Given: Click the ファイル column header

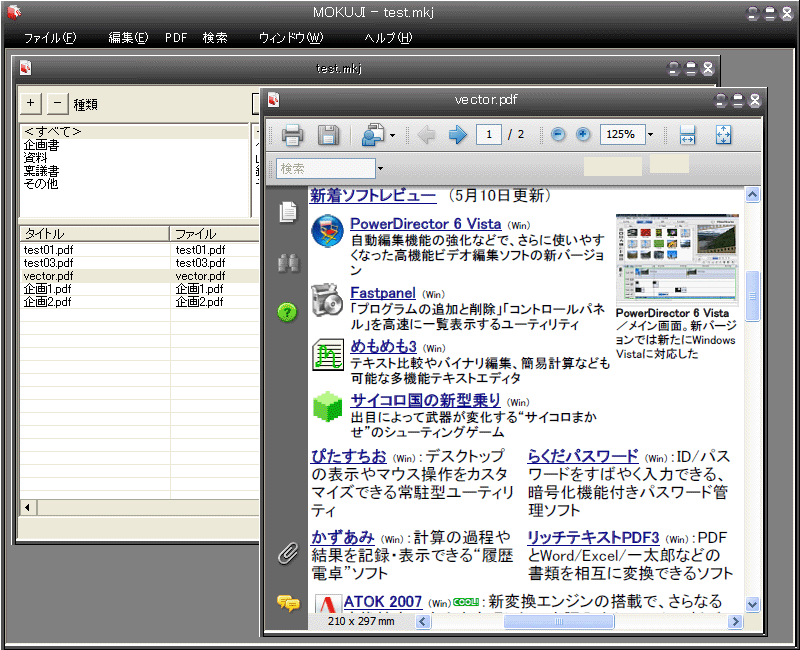Looking at the screenshot, I should pos(215,234).
